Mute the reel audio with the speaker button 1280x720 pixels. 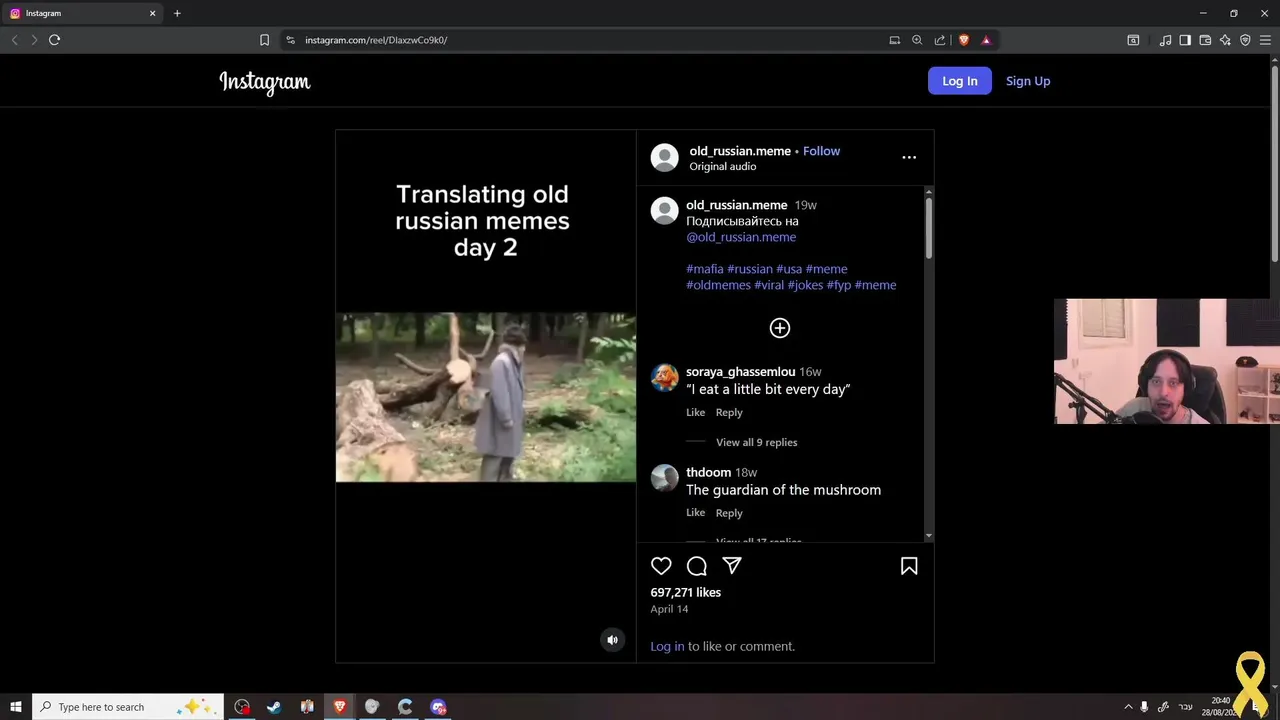(x=613, y=640)
